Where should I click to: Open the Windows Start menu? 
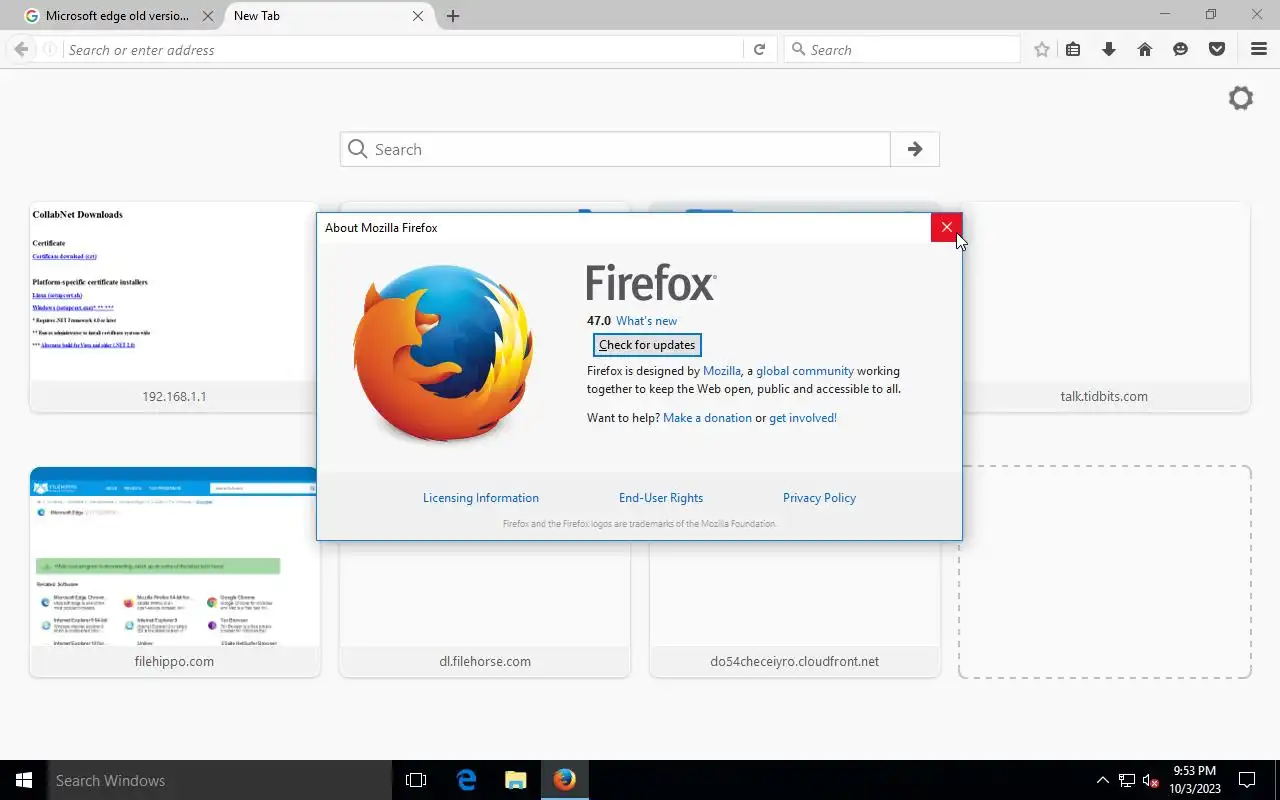(24, 780)
